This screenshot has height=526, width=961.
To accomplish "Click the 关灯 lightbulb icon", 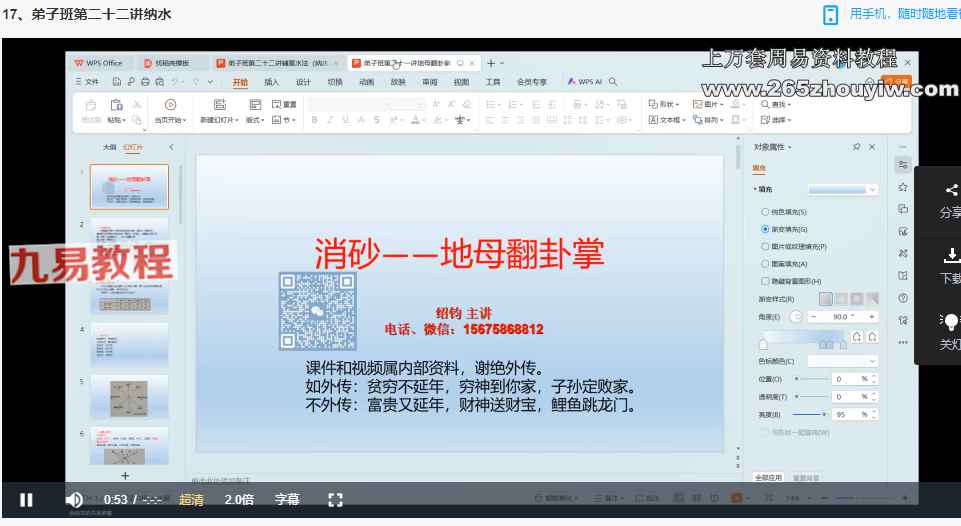I will coord(949,321).
